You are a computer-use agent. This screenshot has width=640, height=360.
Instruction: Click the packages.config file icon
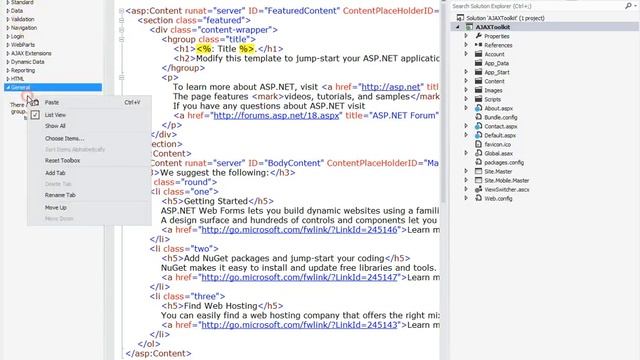pyautogui.click(x=478, y=162)
